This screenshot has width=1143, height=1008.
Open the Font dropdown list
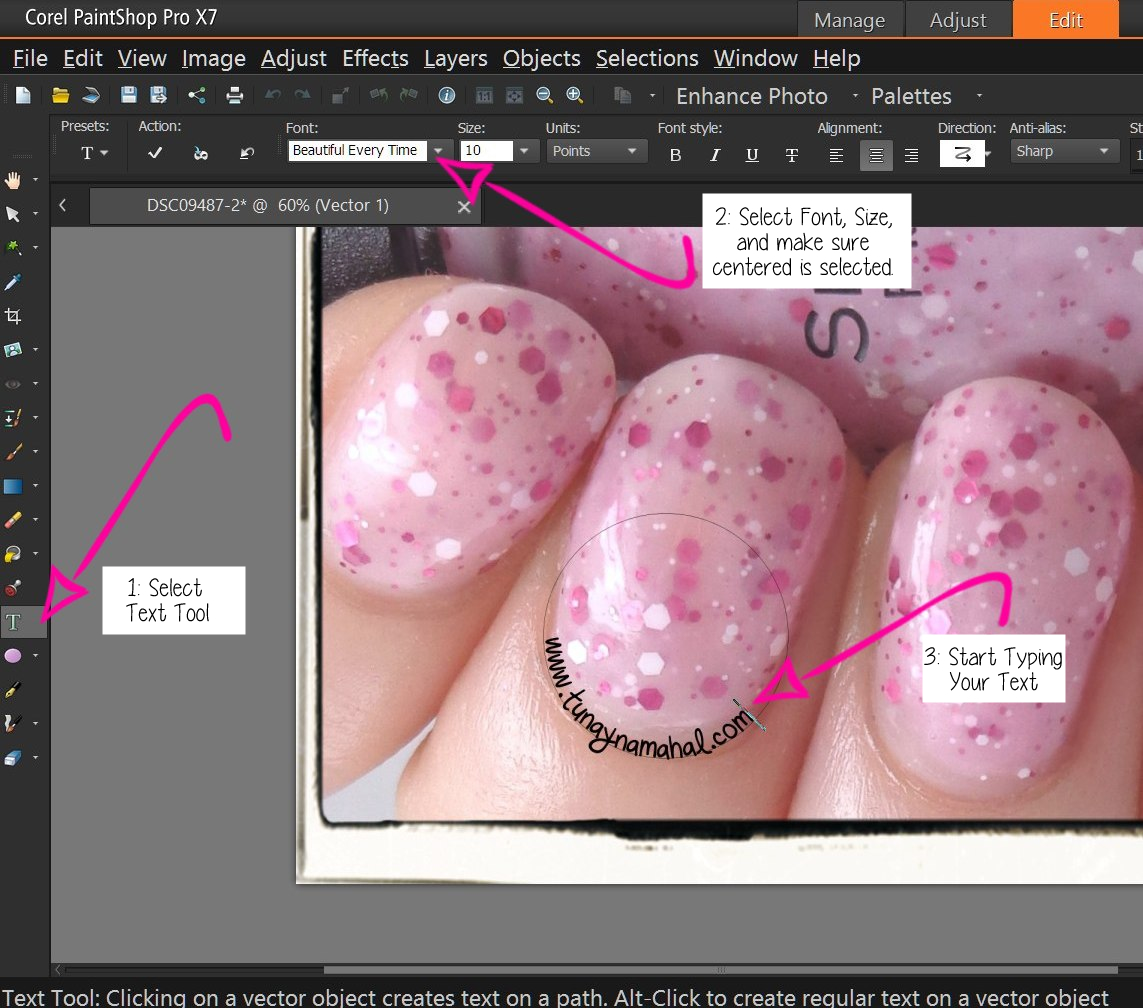point(438,150)
